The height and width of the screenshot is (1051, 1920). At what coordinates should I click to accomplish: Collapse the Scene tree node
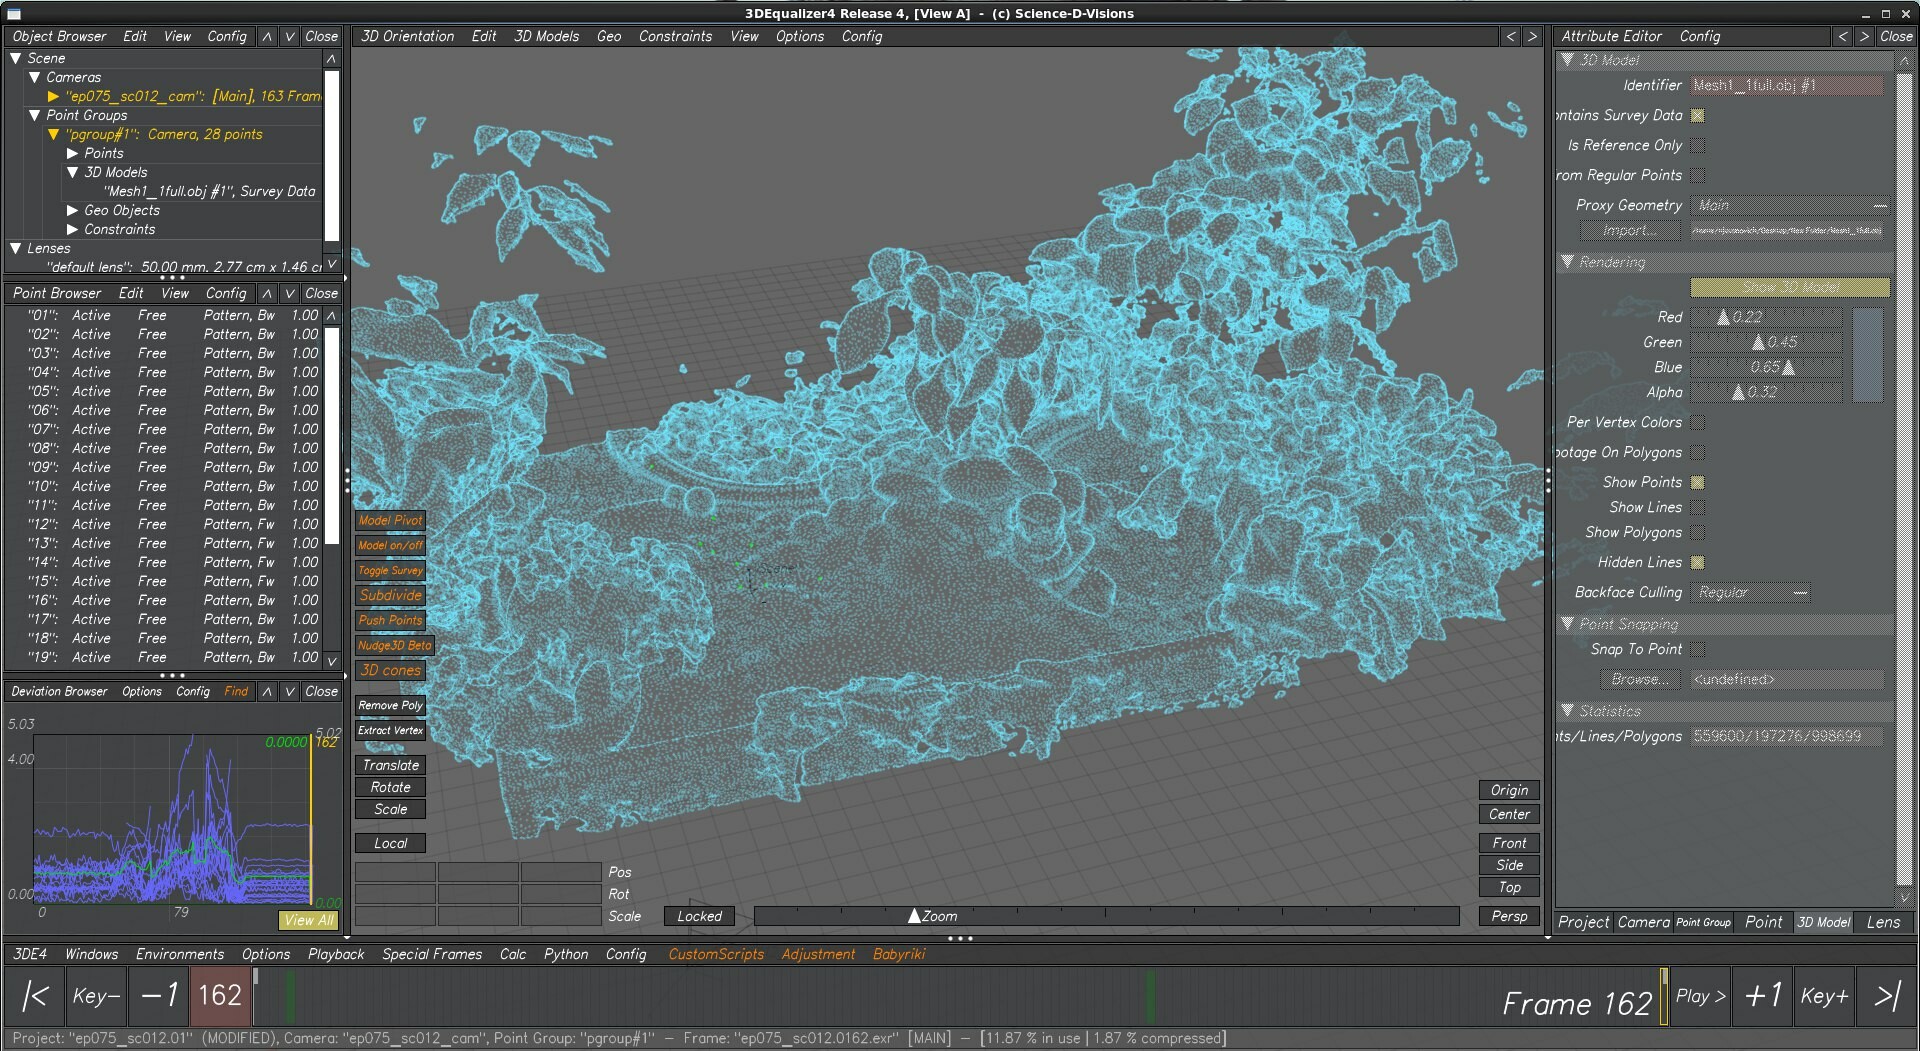[x=16, y=58]
